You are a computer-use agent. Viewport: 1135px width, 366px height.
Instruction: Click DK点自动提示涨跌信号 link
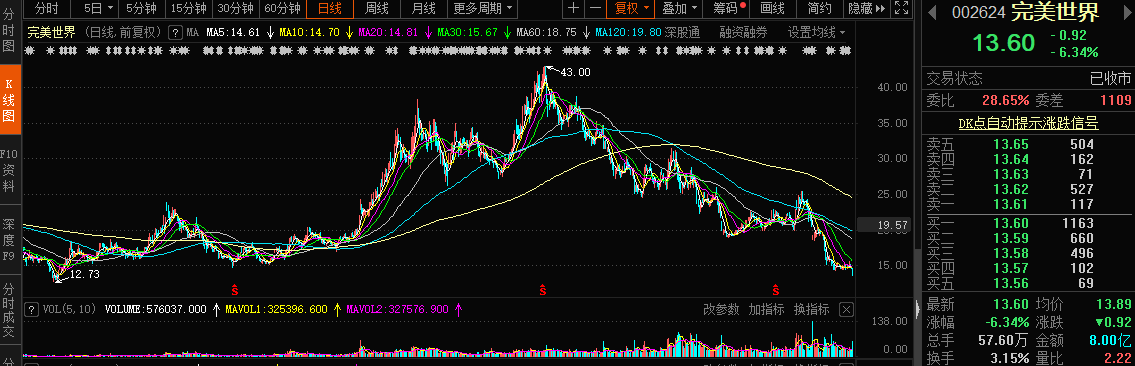(x=1028, y=124)
